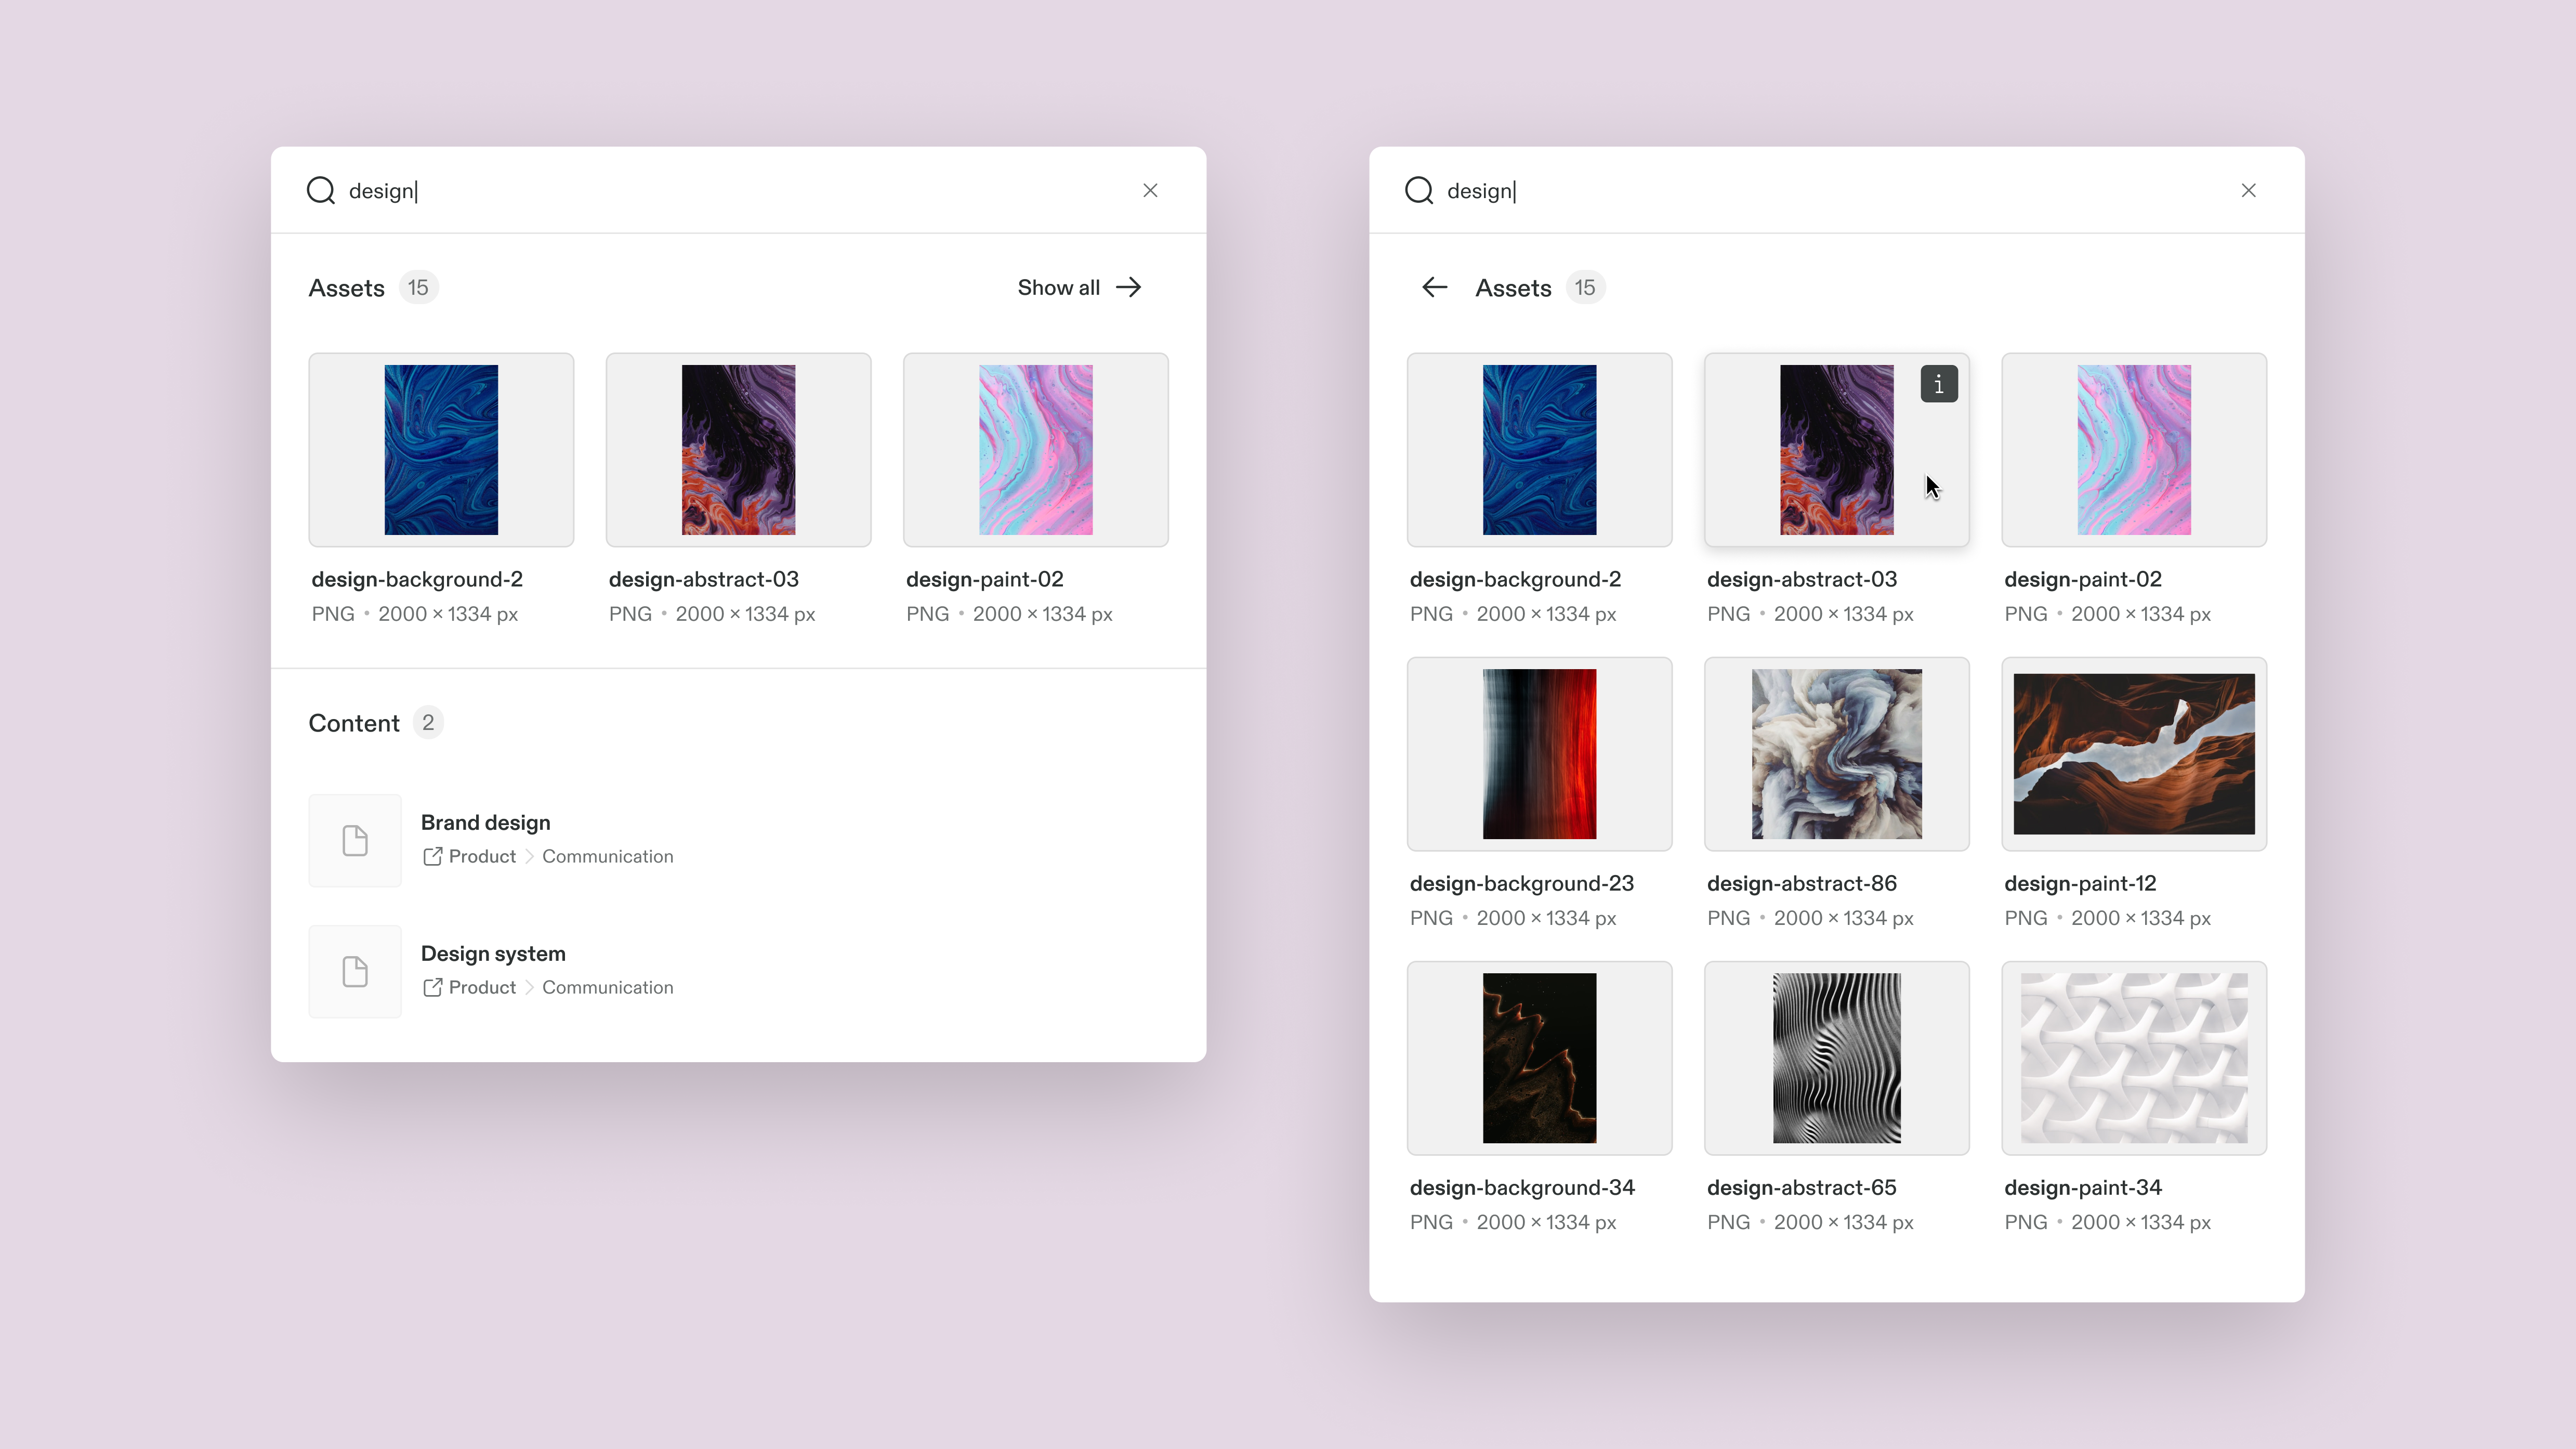The width and height of the screenshot is (2576, 1449).
Task: Select design-background-23 thumbnail
Action: tap(1539, 754)
